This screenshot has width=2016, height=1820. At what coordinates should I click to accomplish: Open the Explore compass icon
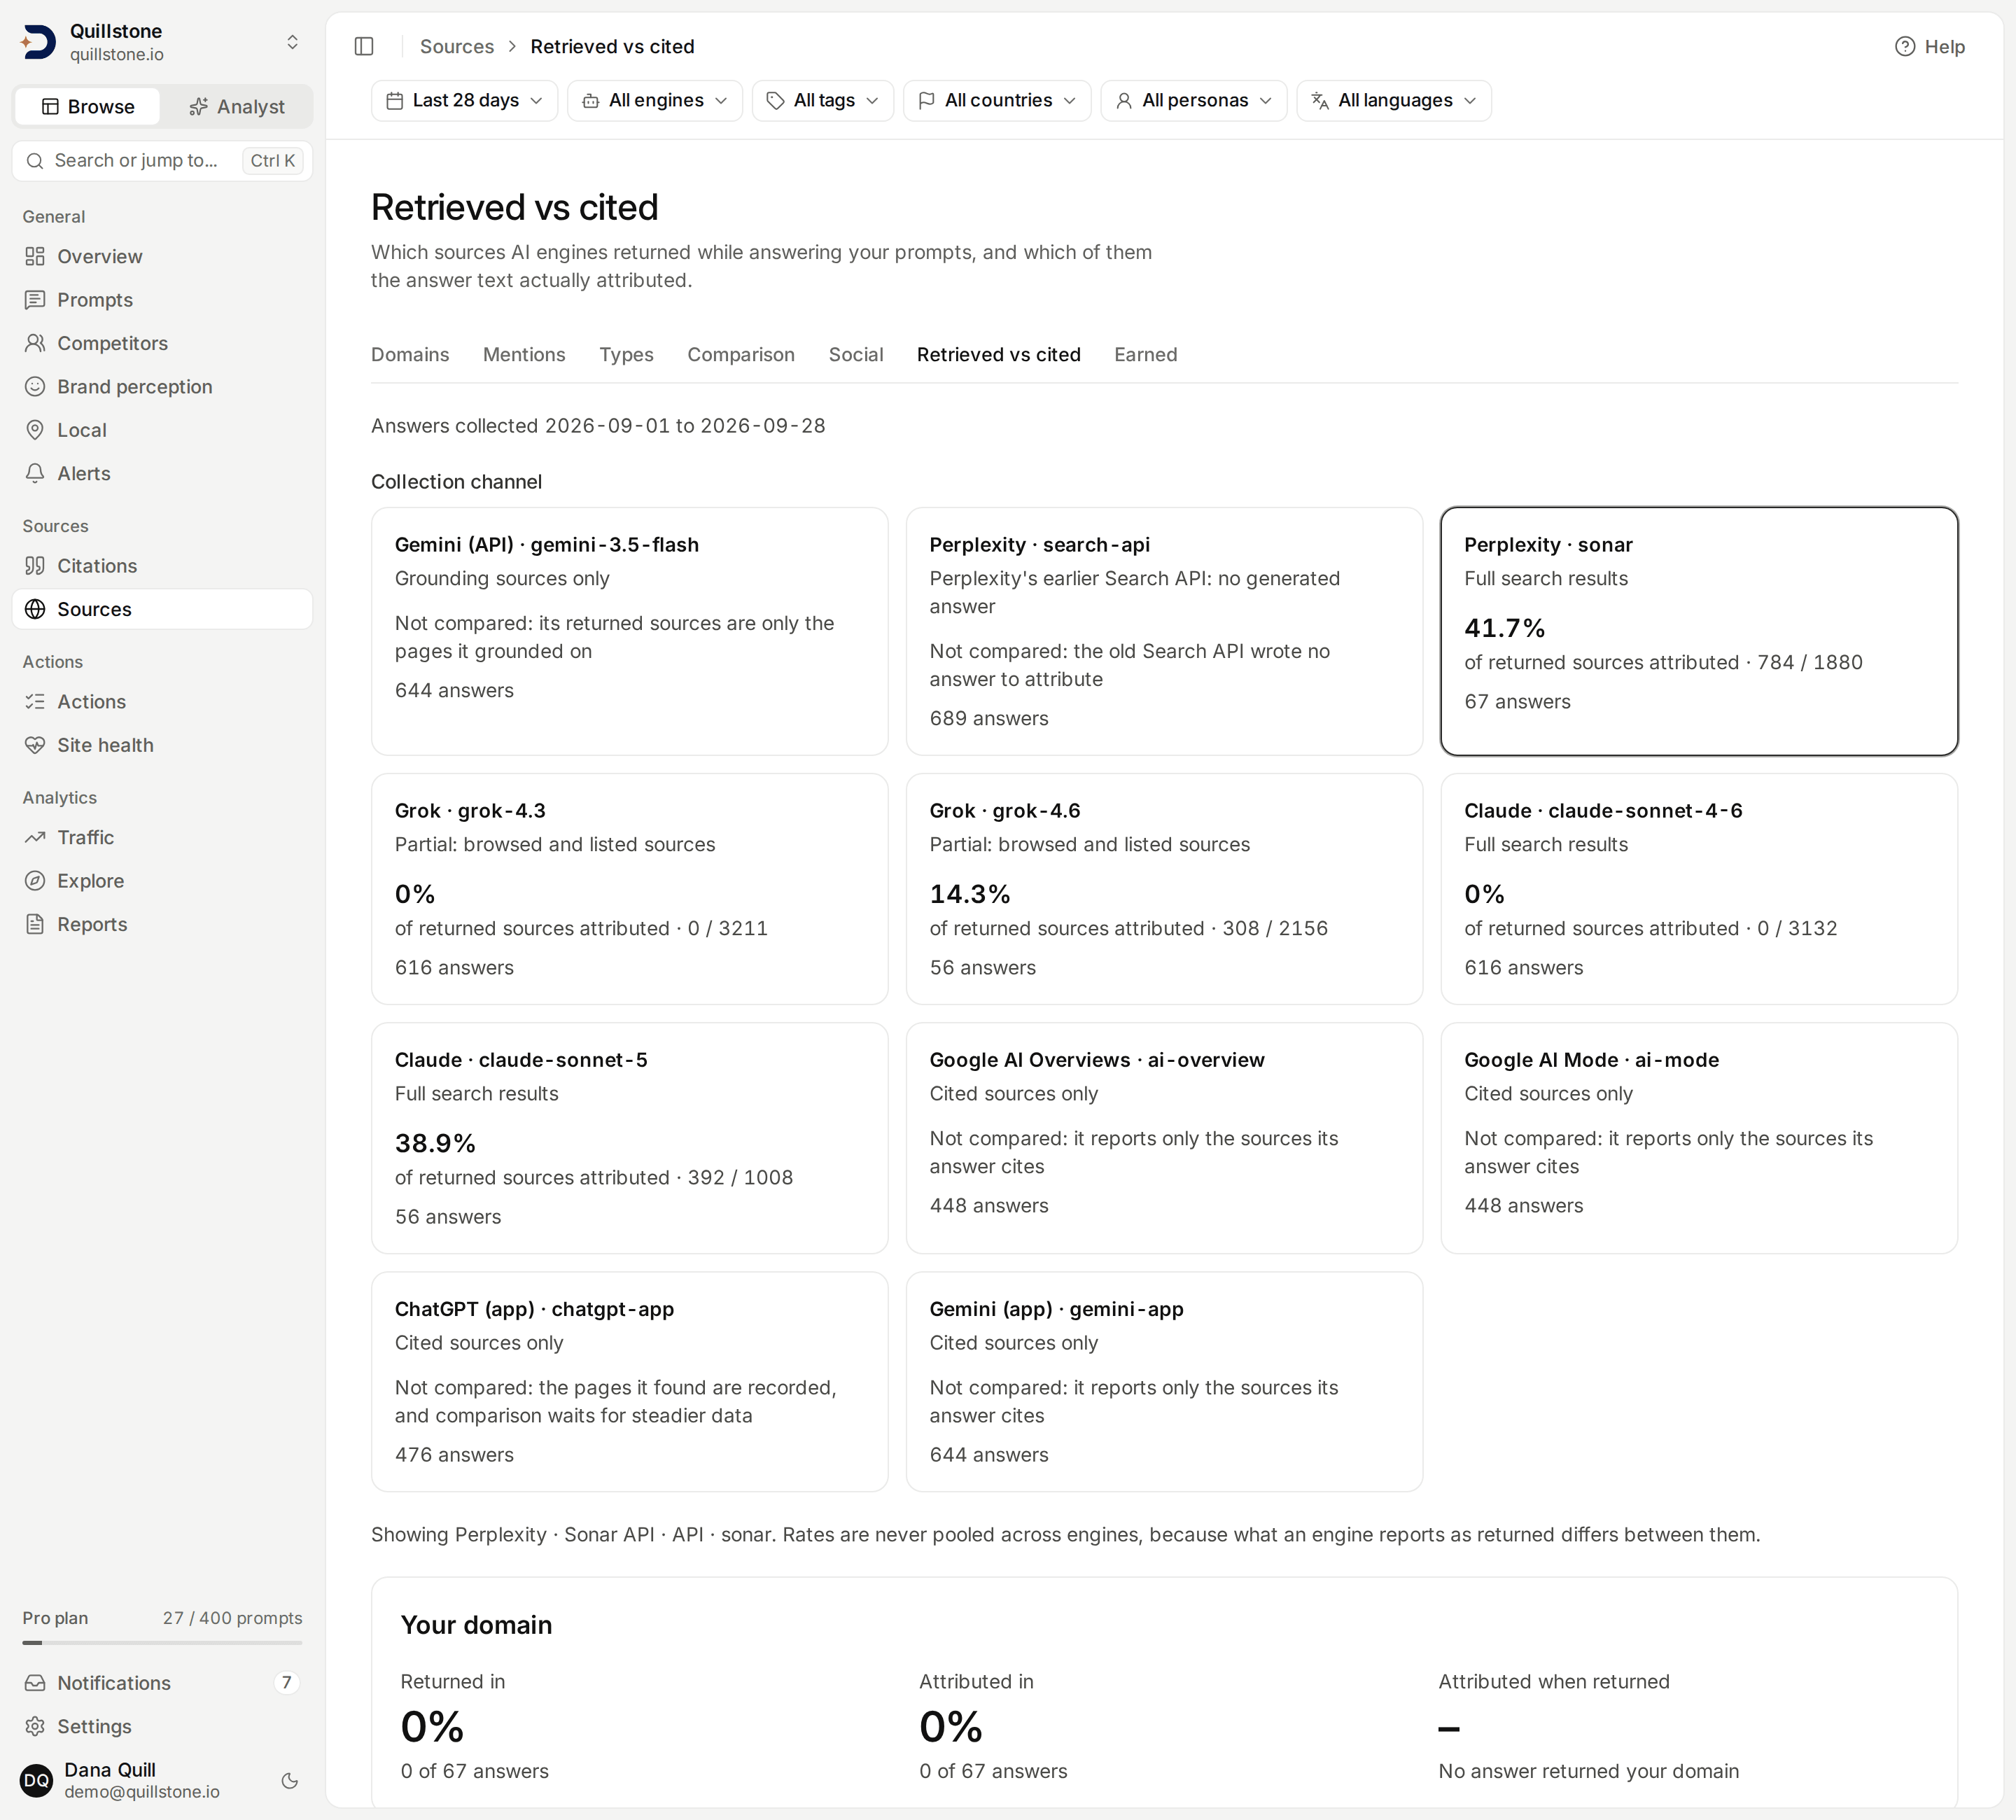35,880
